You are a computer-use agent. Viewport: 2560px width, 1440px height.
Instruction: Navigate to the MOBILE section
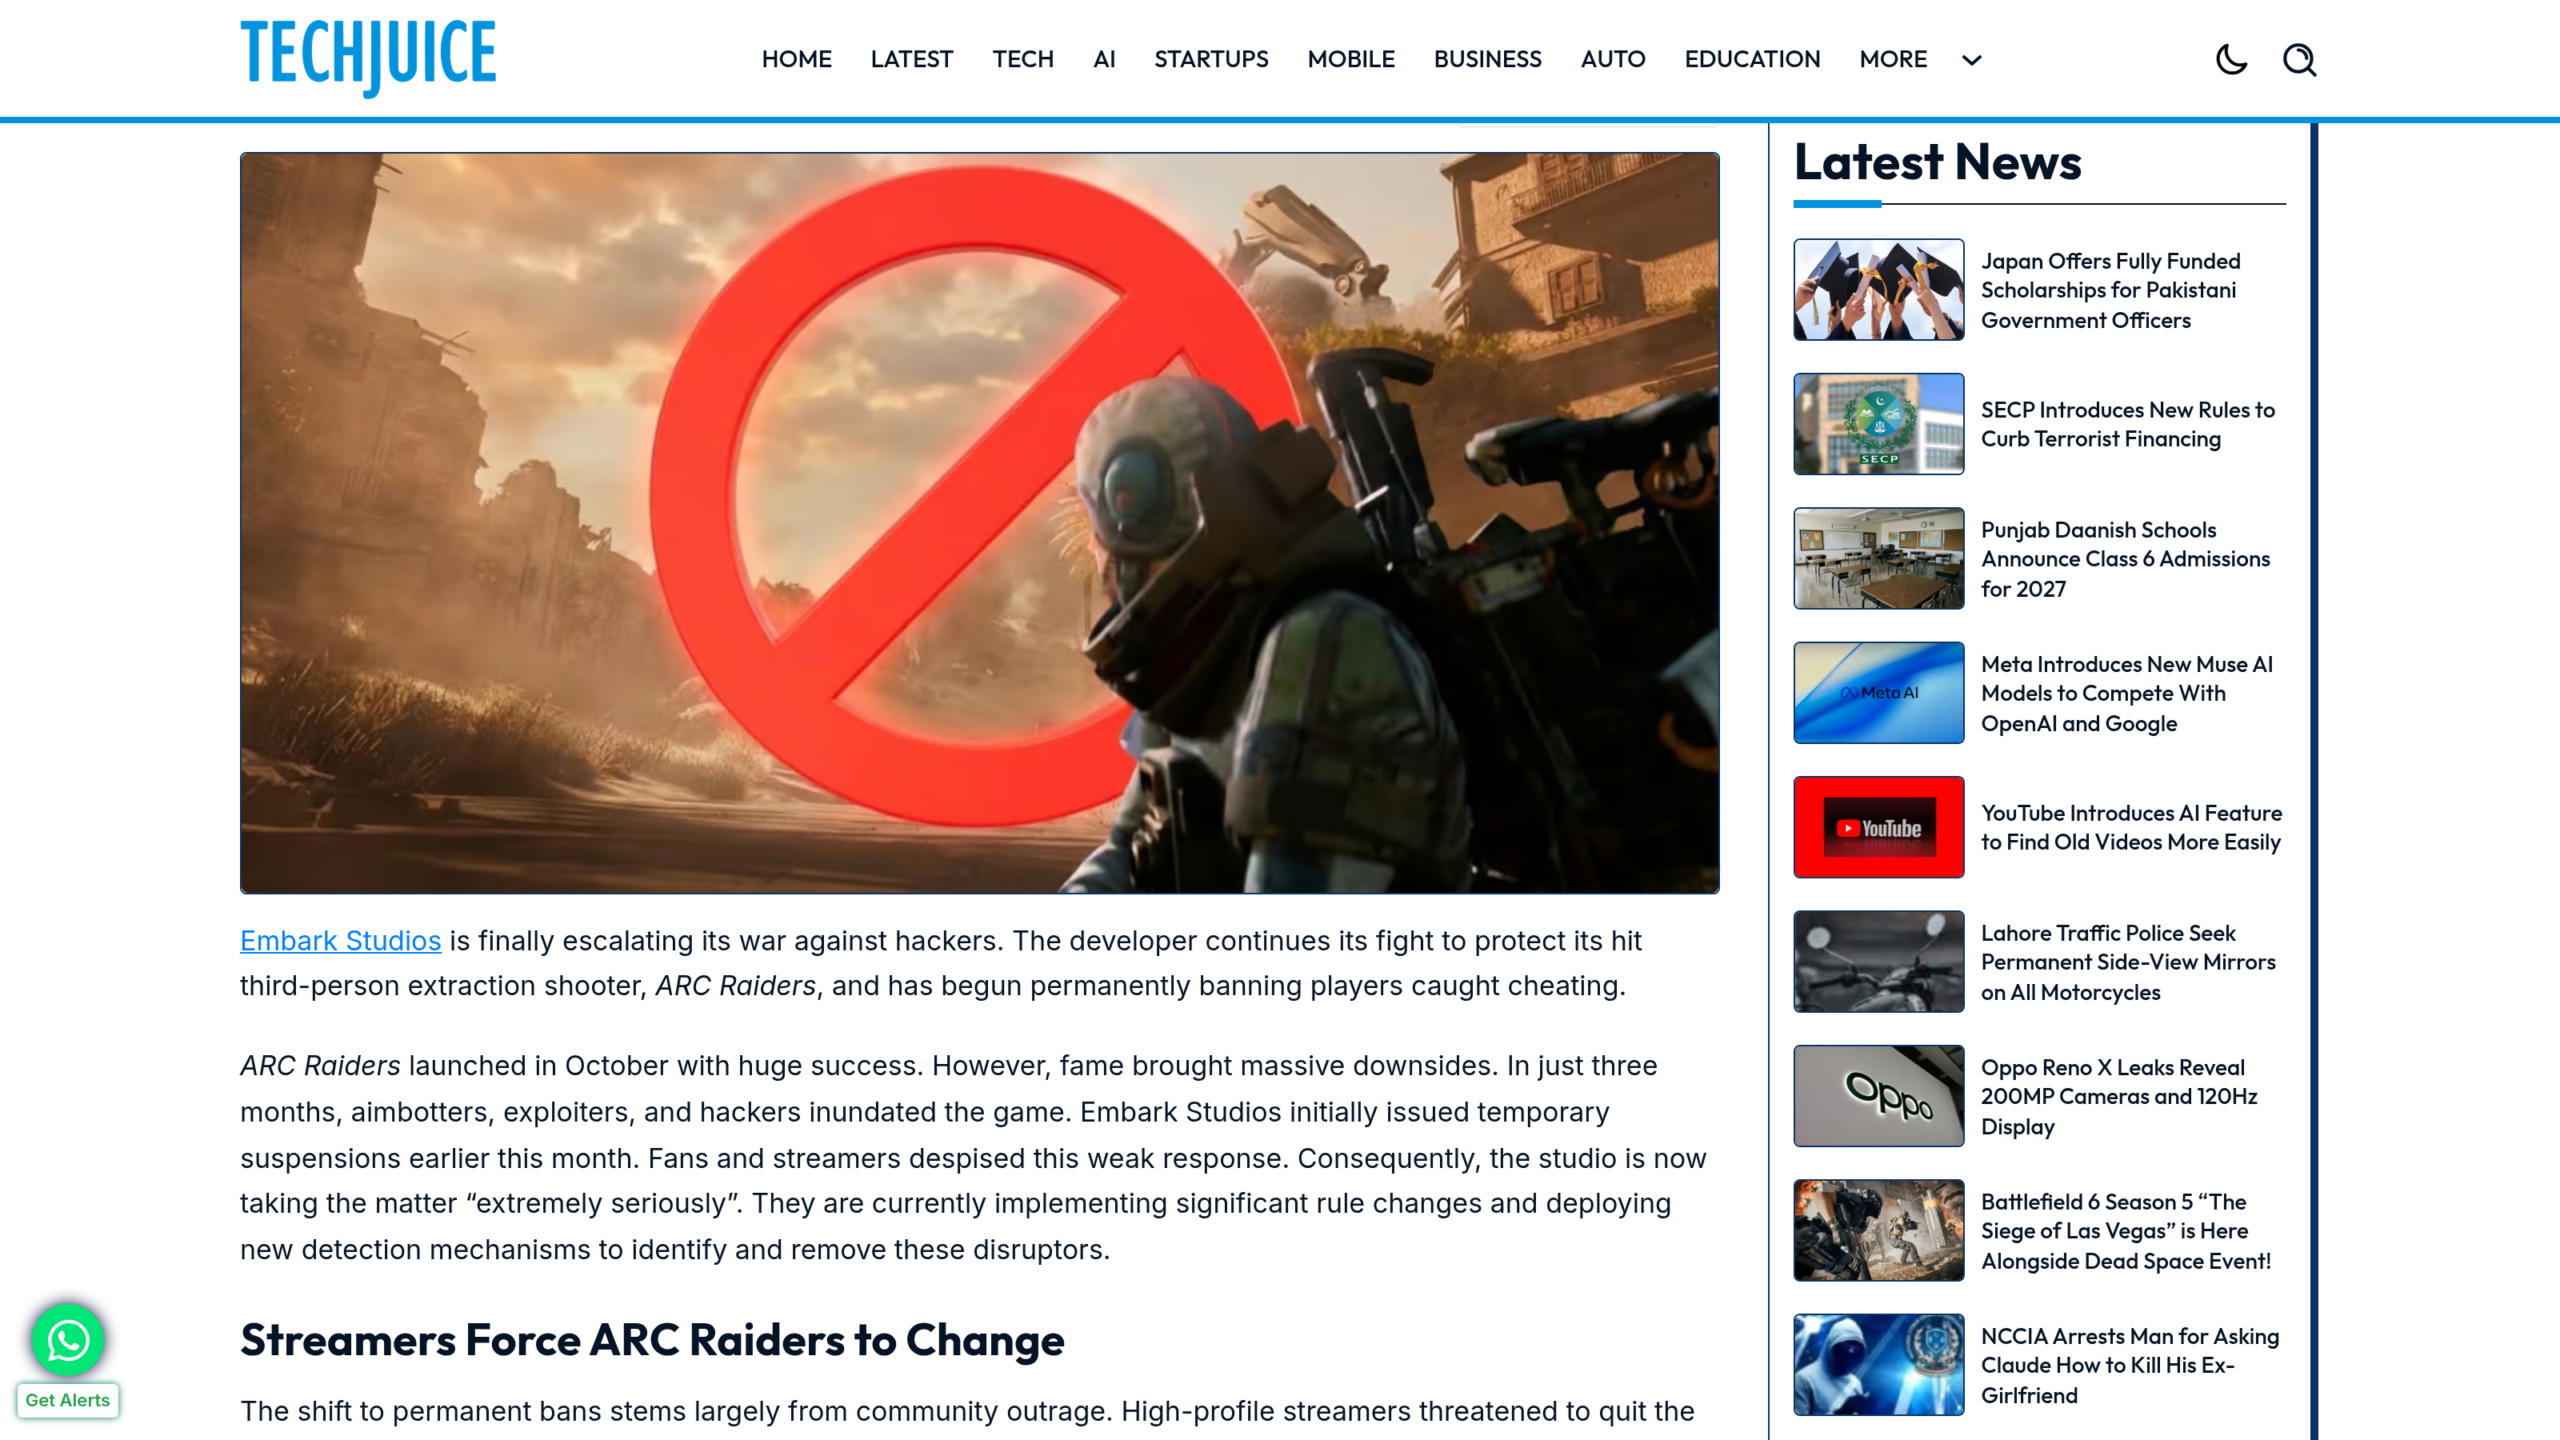click(x=1351, y=59)
